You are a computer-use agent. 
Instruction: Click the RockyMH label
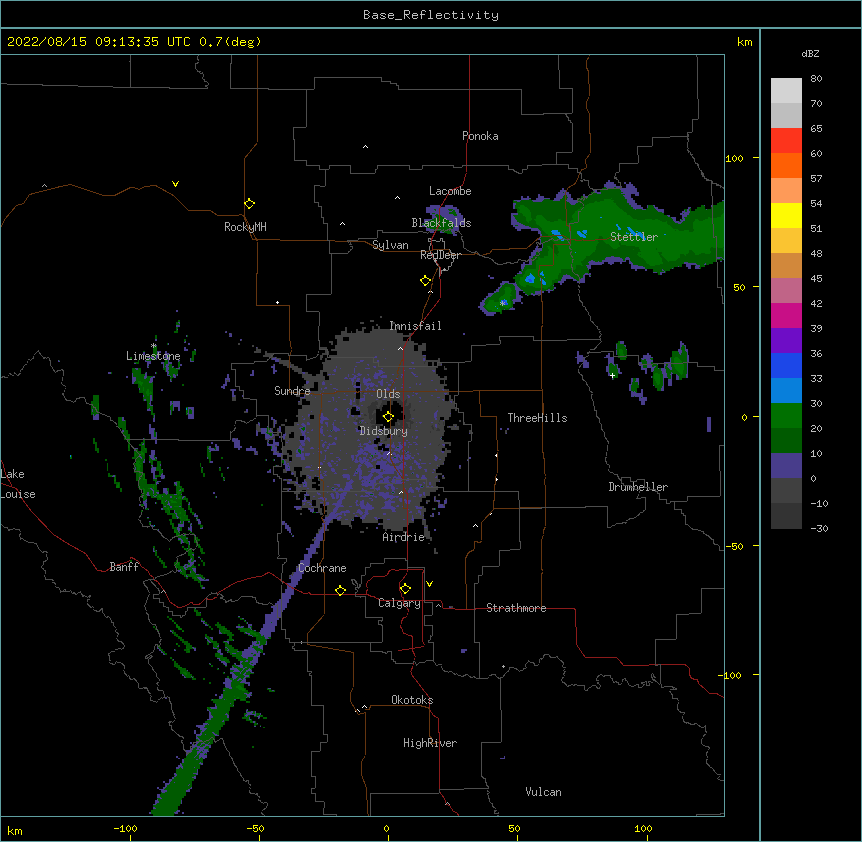coord(245,227)
